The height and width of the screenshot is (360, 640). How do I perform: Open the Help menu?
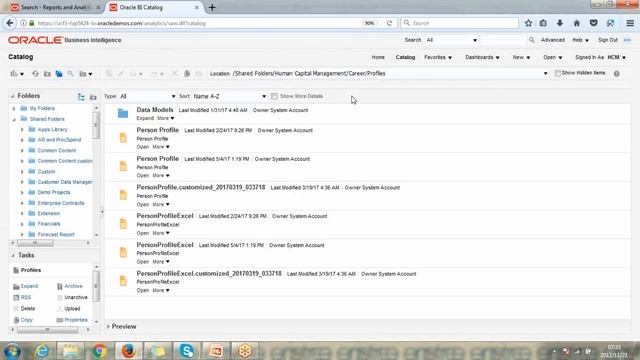580,40
